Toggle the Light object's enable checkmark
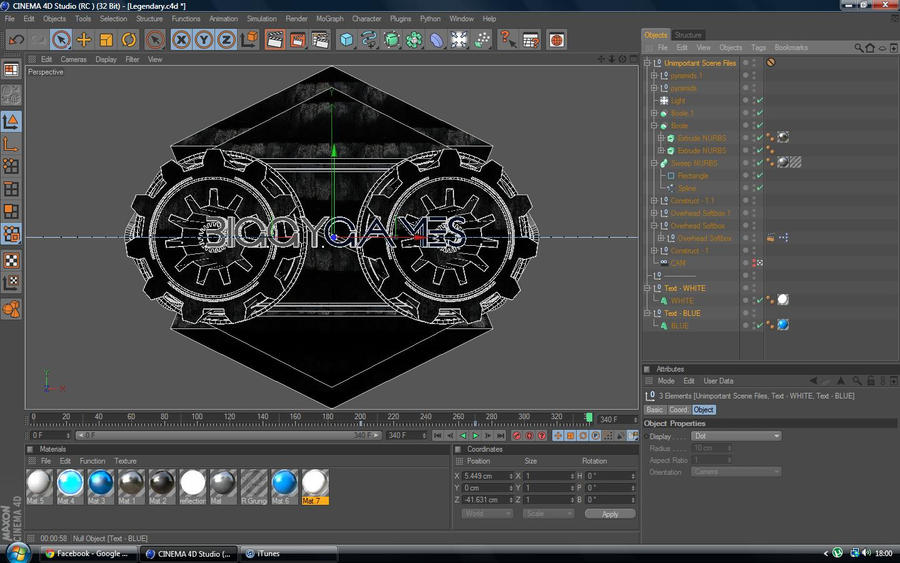Screen dimensions: 900x563 pos(760,100)
